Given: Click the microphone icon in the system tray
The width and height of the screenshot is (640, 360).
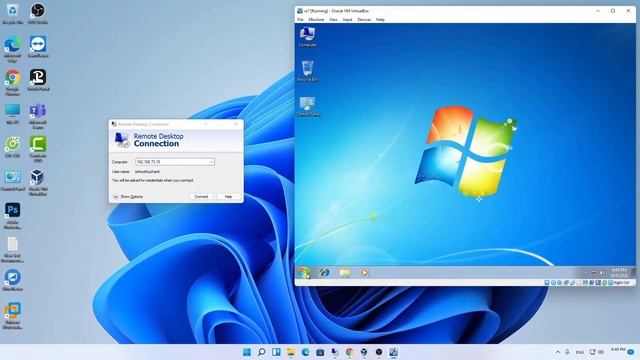Looking at the screenshot, I should tap(567, 352).
